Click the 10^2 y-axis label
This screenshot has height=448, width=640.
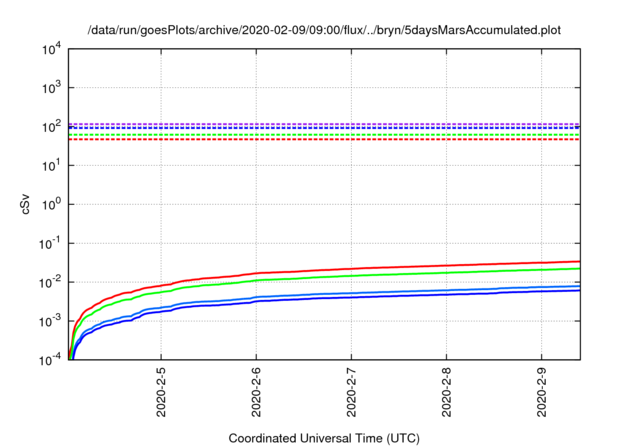point(51,126)
